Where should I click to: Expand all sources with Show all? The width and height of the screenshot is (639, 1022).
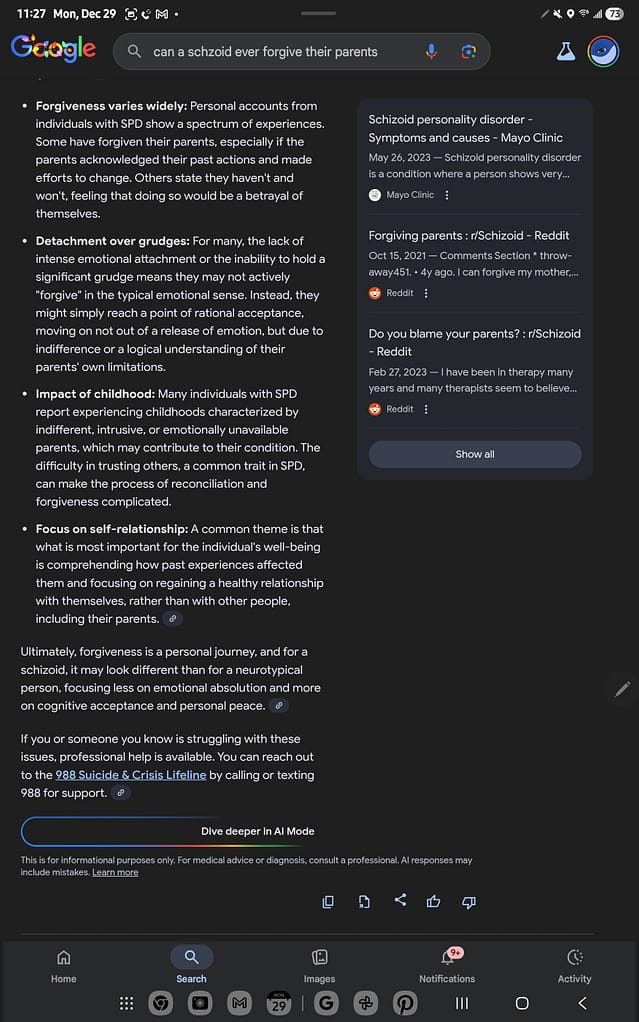(x=474, y=453)
